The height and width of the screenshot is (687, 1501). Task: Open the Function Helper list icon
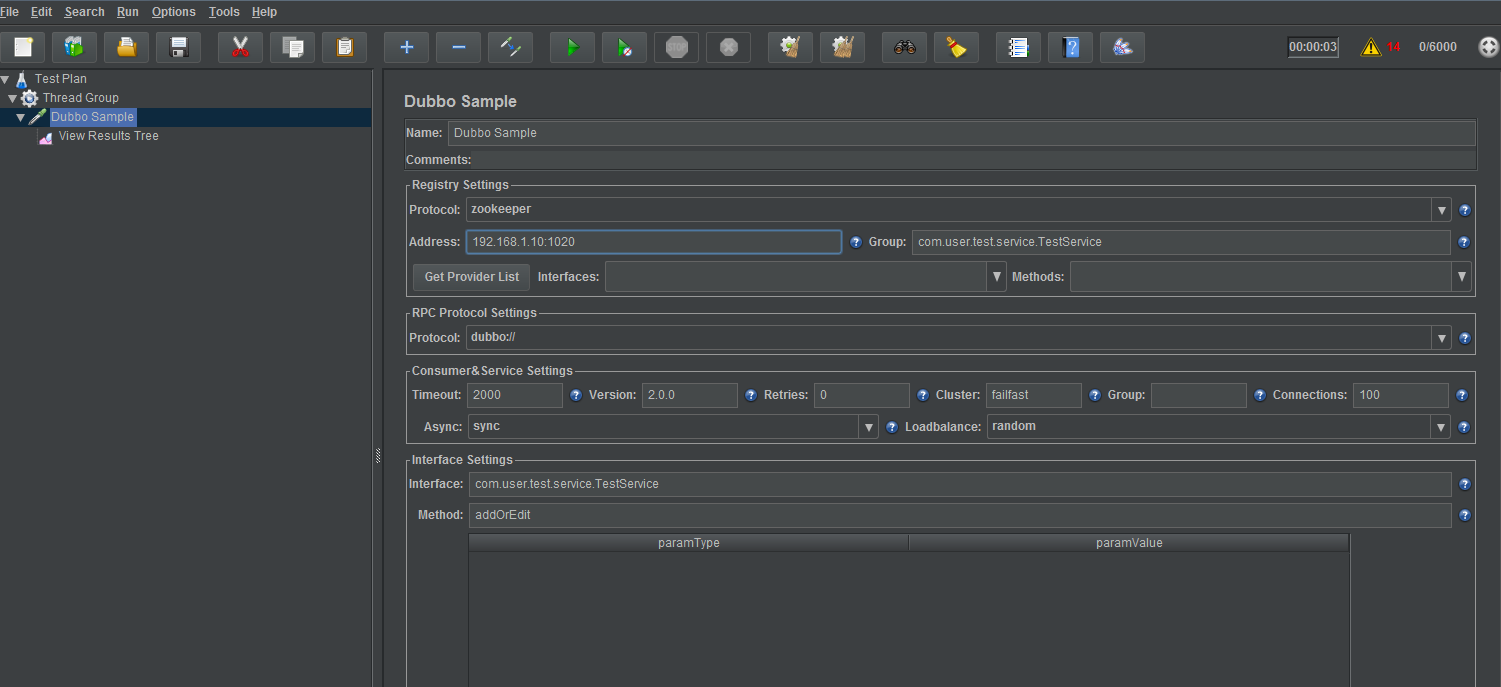1018,47
